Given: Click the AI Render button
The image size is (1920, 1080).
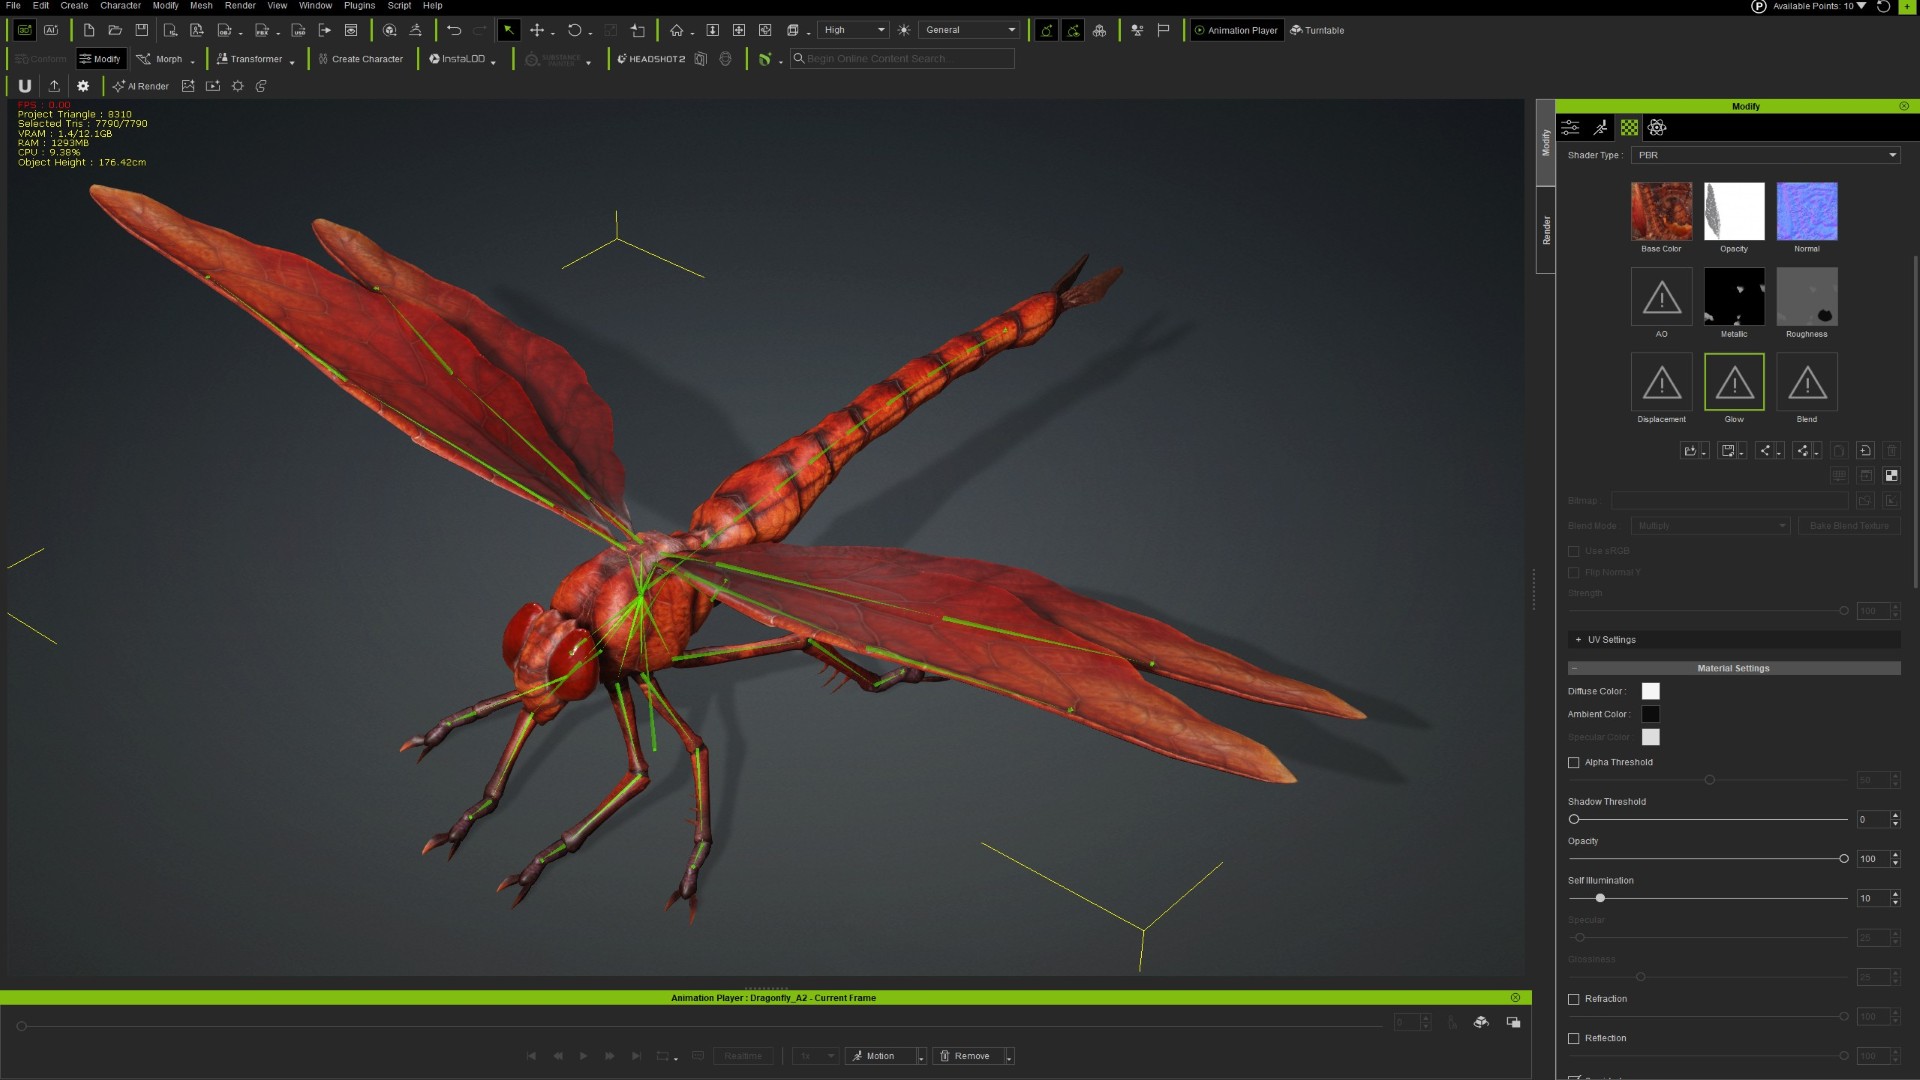Looking at the screenshot, I should [x=141, y=86].
